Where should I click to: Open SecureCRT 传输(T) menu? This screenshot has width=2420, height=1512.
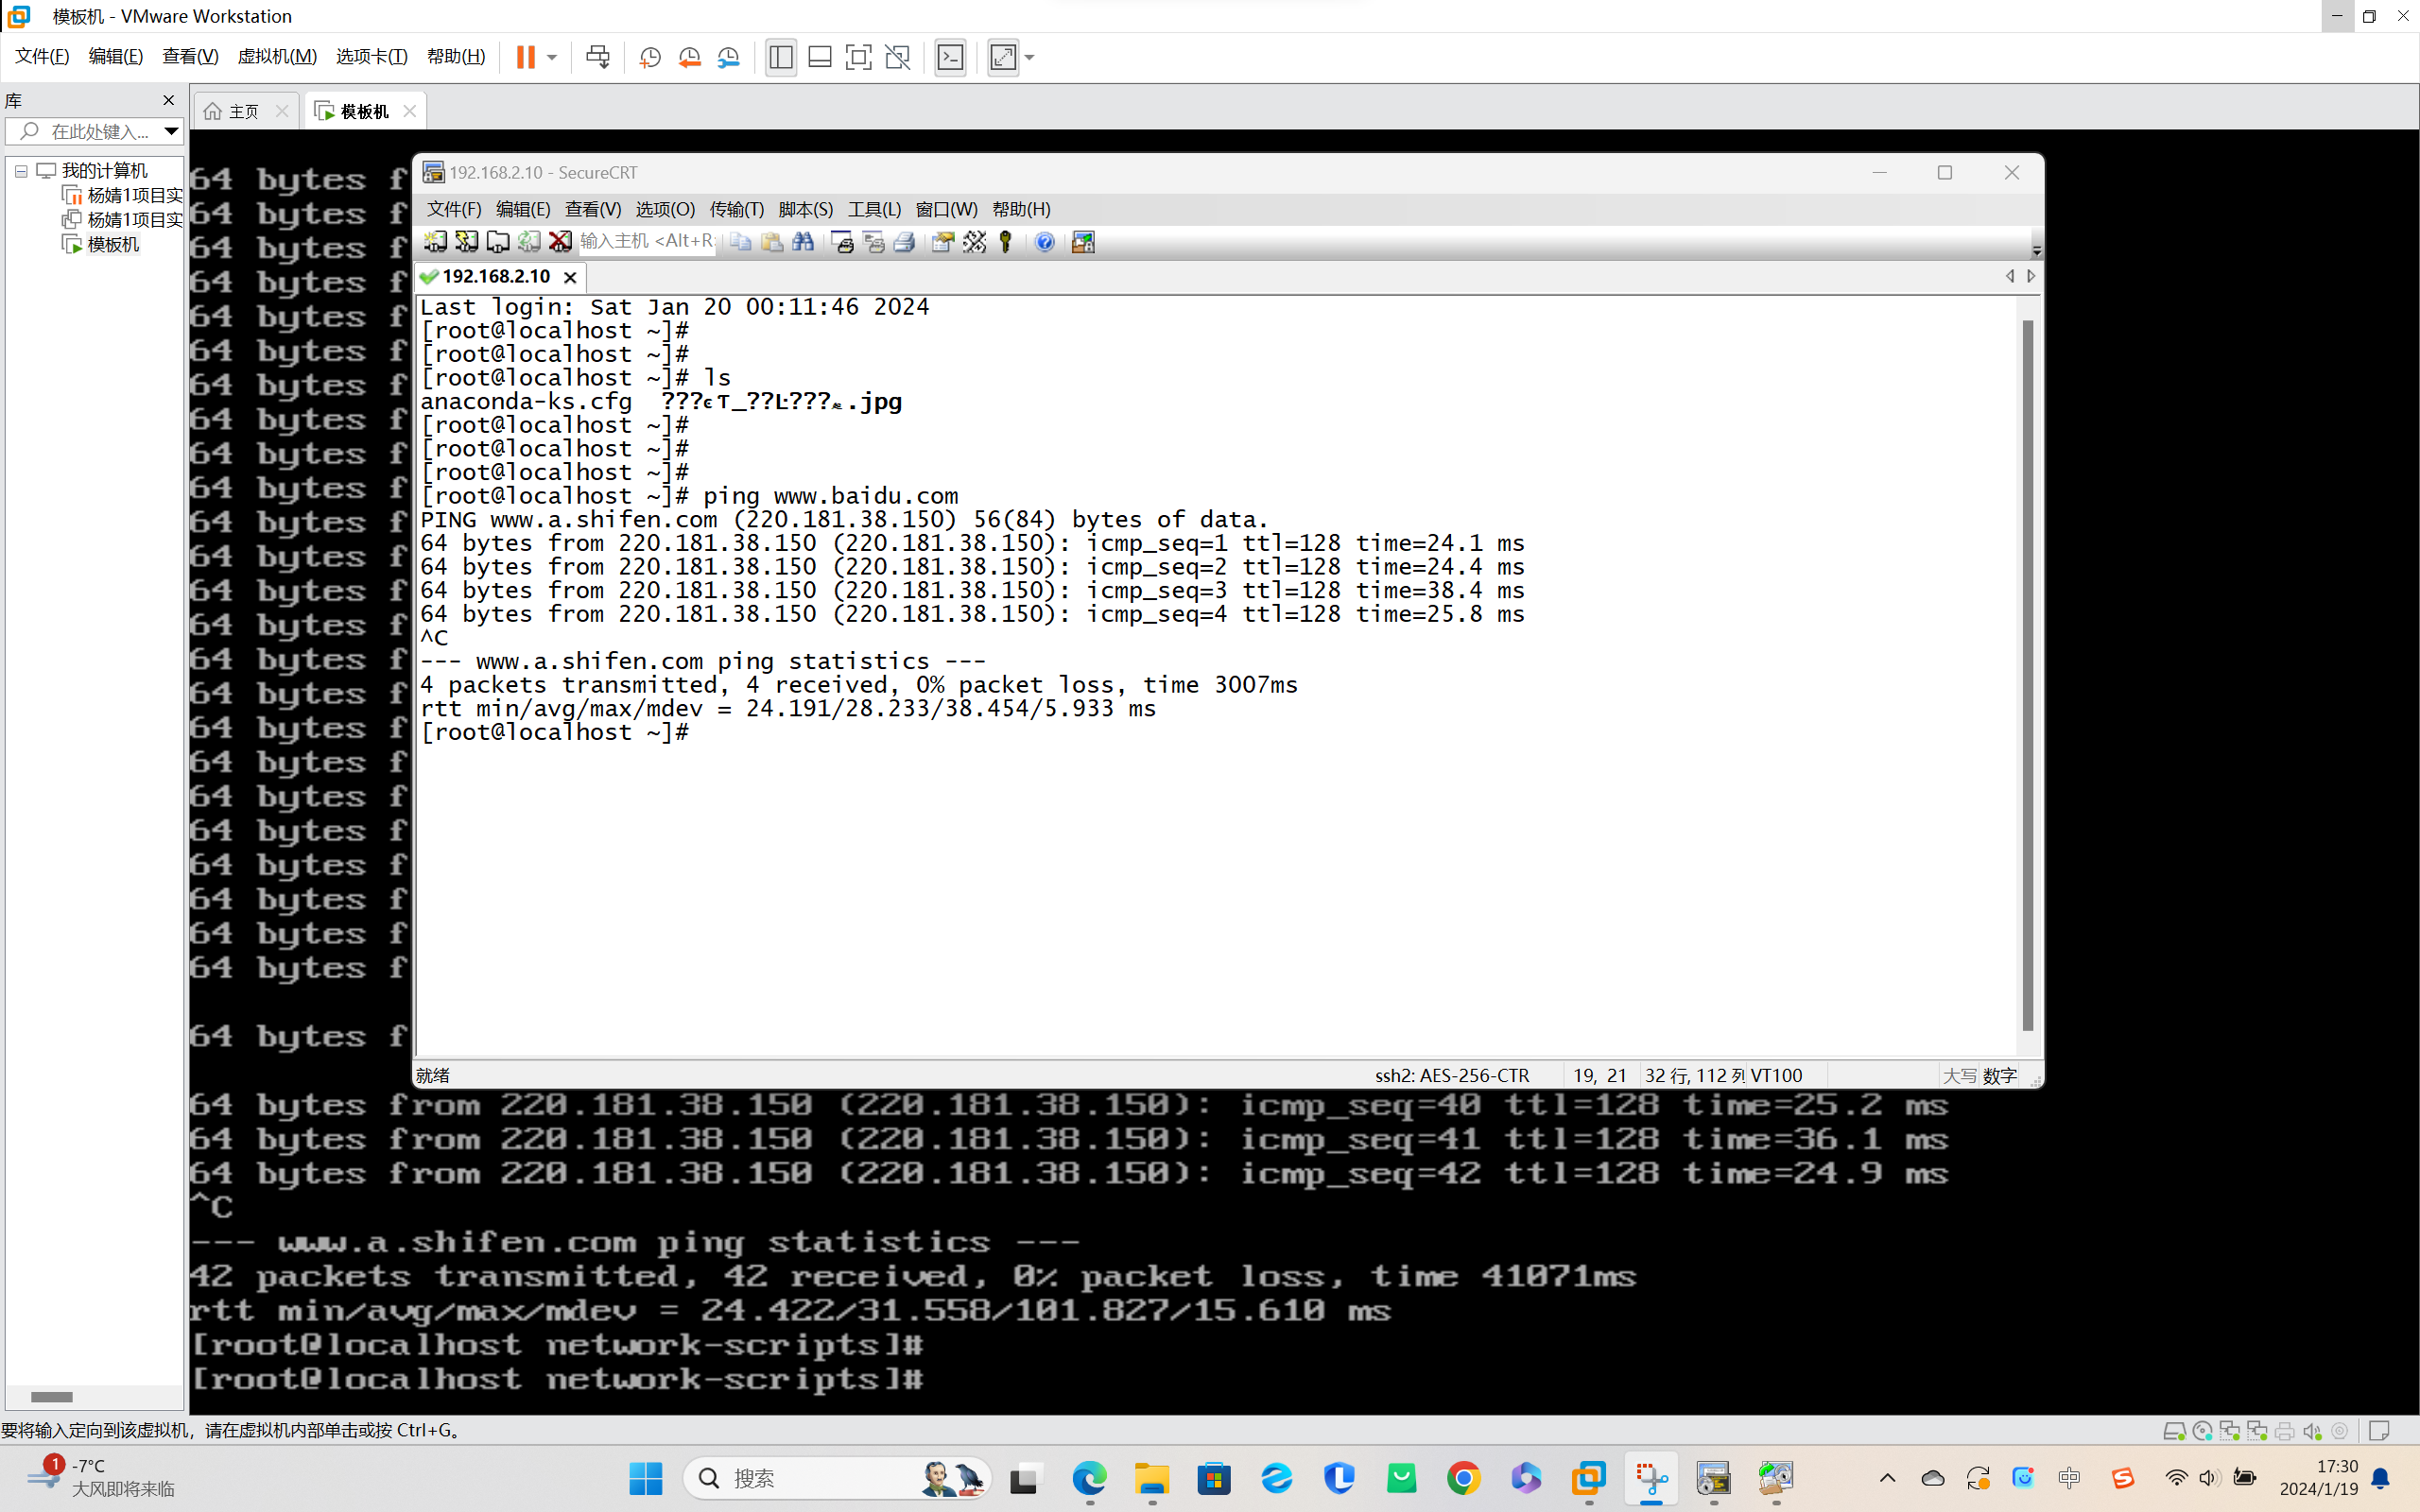(736, 209)
